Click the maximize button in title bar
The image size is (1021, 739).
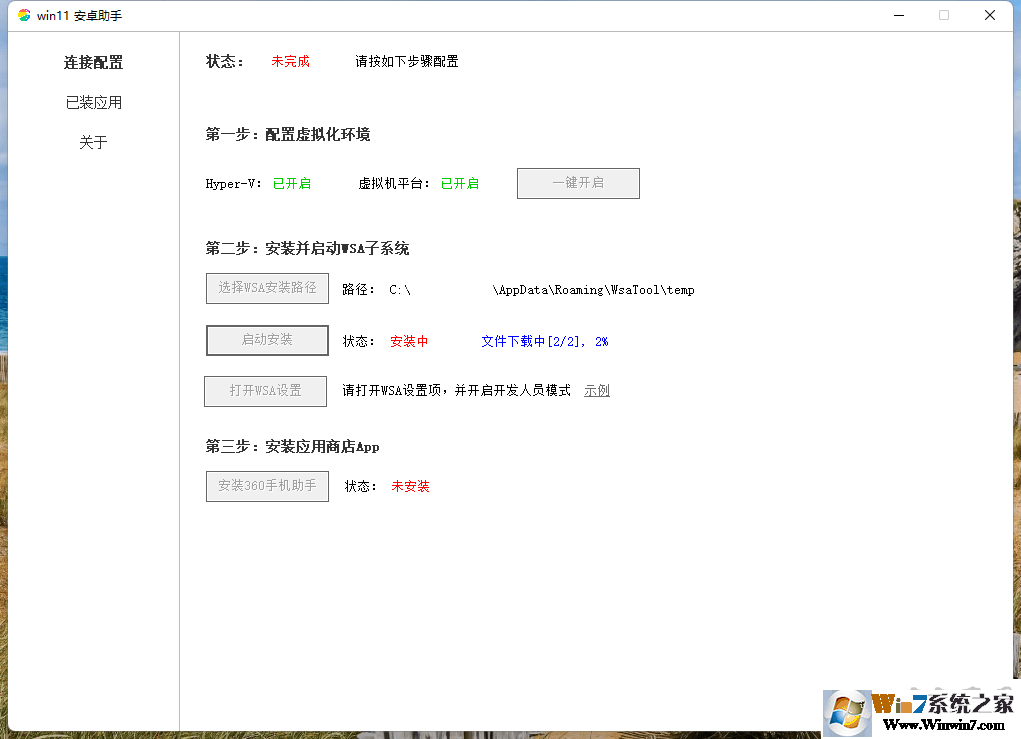pyautogui.click(x=944, y=15)
